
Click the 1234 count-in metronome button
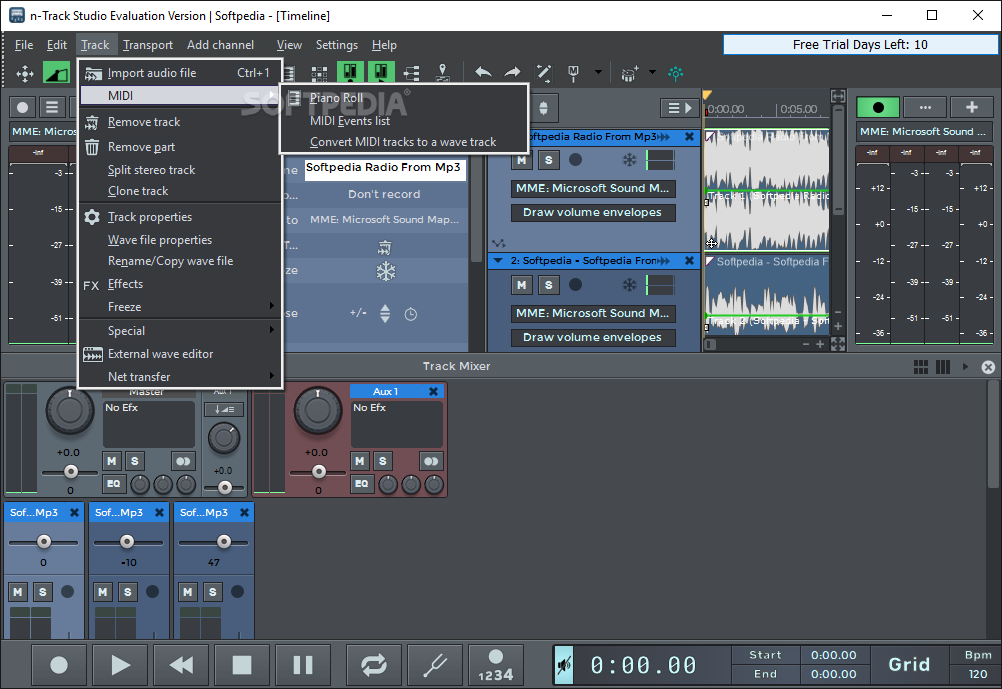click(x=496, y=665)
